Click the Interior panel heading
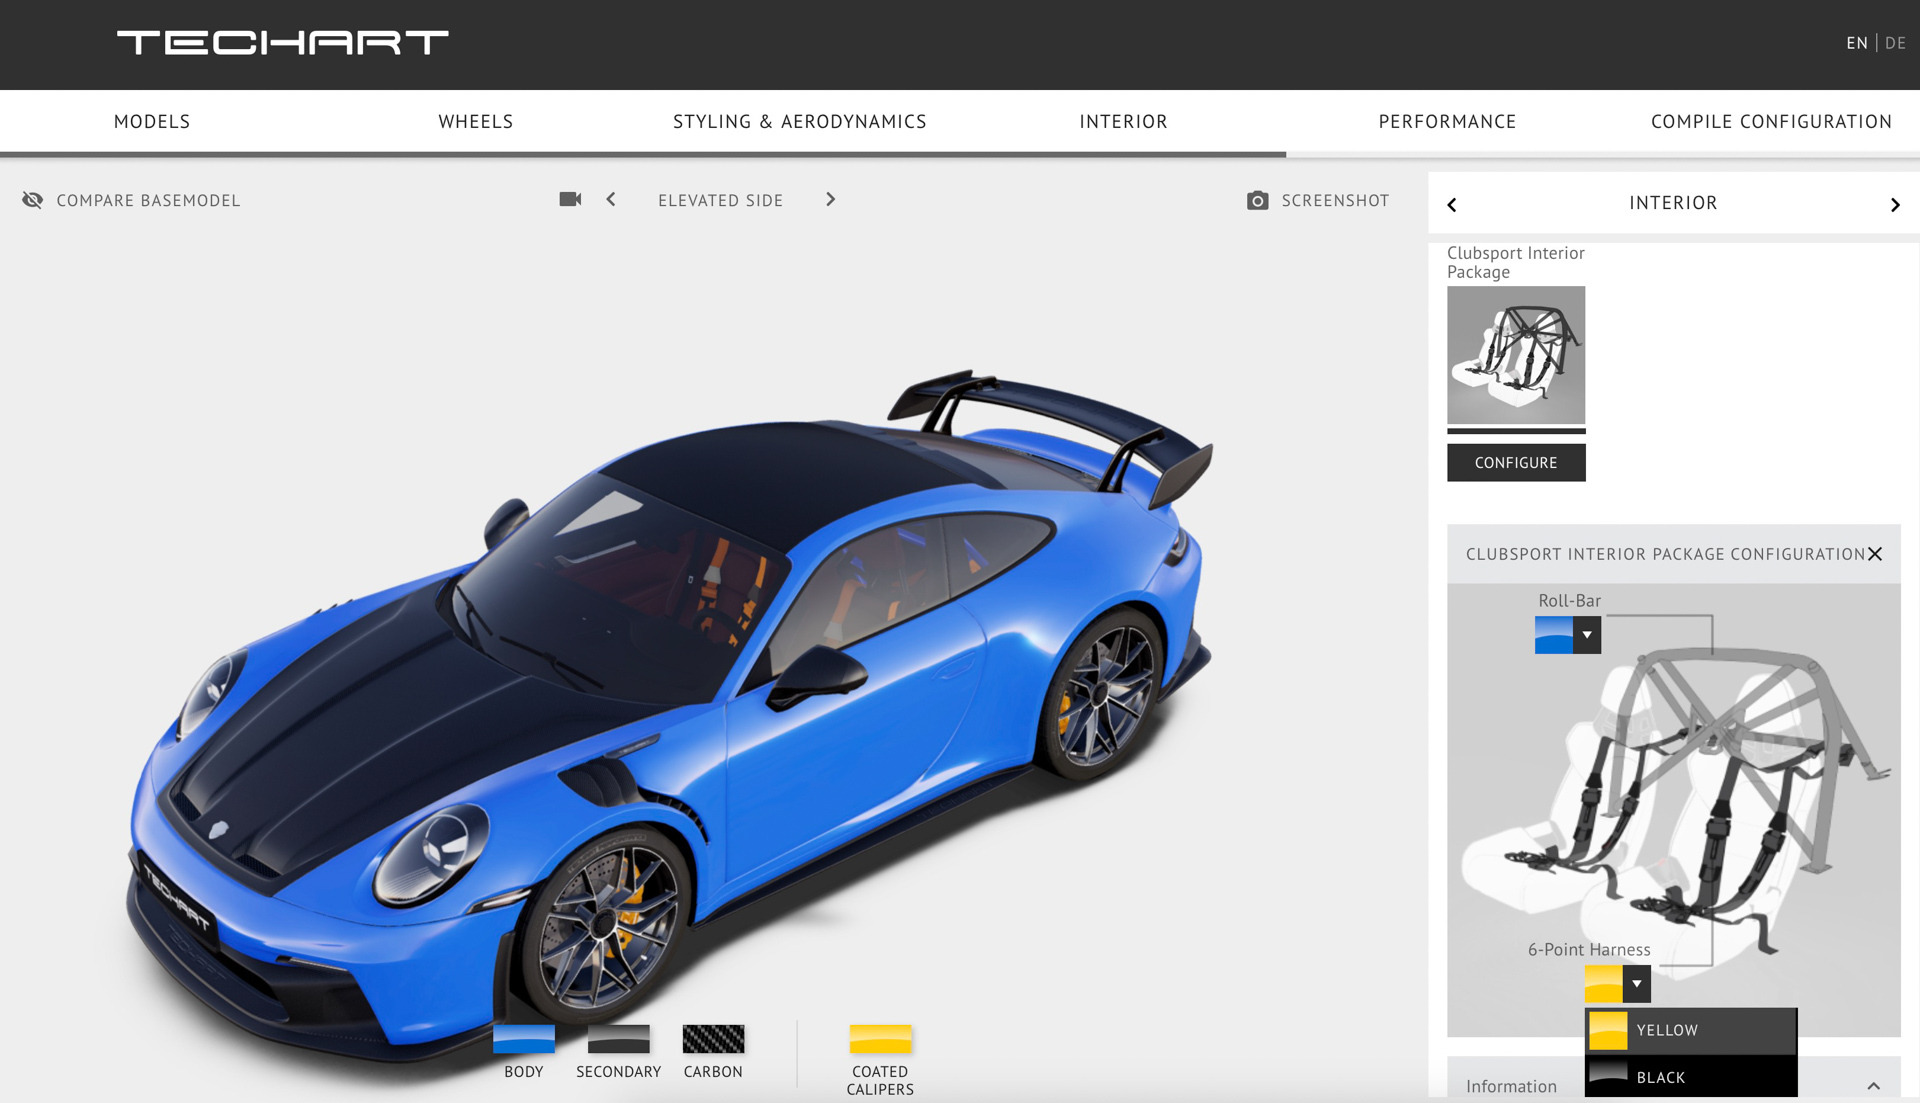Viewport: 1920px width, 1103px height. [x=1673, y=203]
